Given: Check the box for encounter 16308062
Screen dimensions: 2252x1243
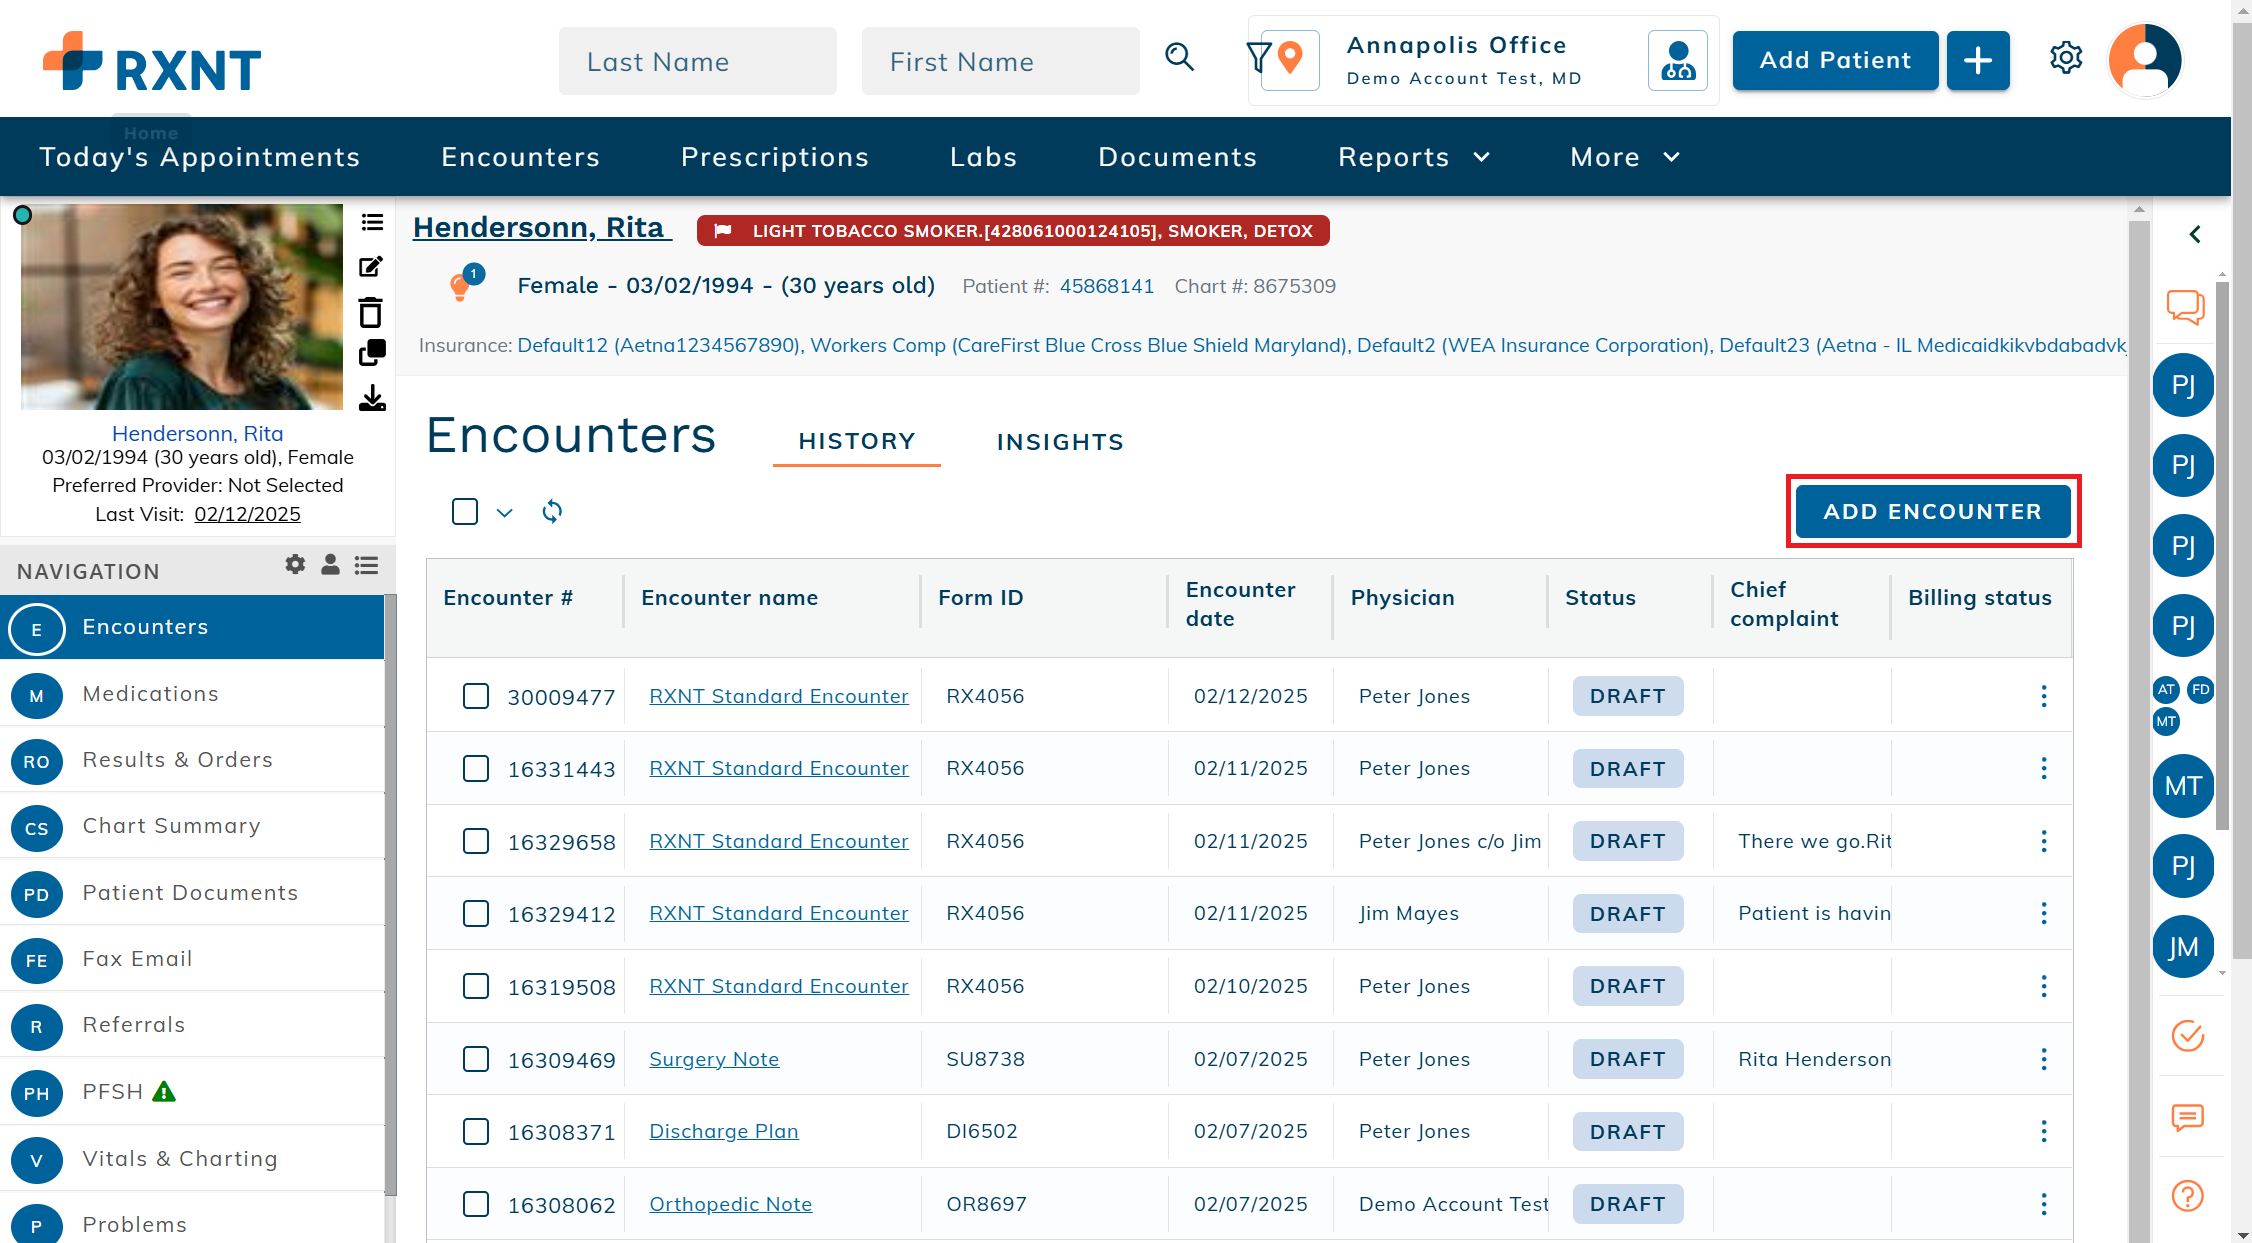Looking at the screenshot, I should [x=476, y=1204].
